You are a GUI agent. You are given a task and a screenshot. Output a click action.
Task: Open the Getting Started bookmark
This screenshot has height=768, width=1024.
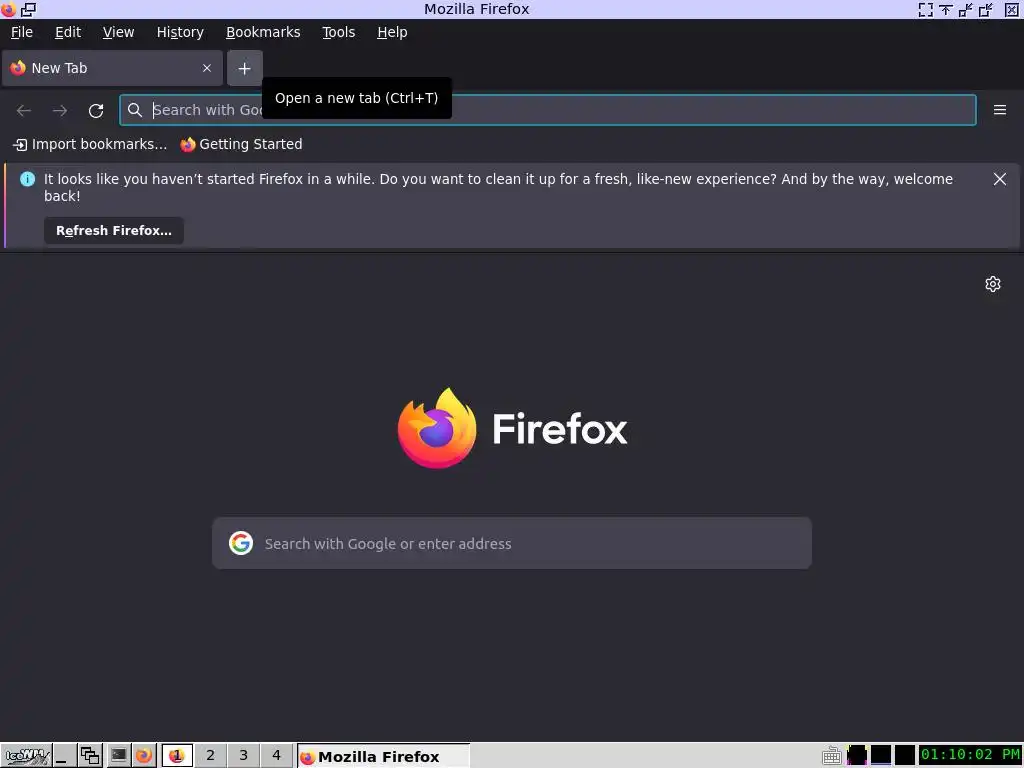[x=241, y=144]
